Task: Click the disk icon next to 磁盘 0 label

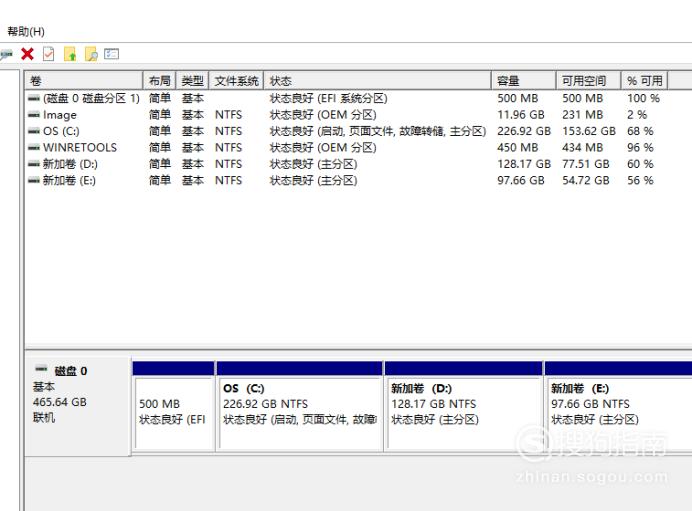Action: [x=41, y=368]
